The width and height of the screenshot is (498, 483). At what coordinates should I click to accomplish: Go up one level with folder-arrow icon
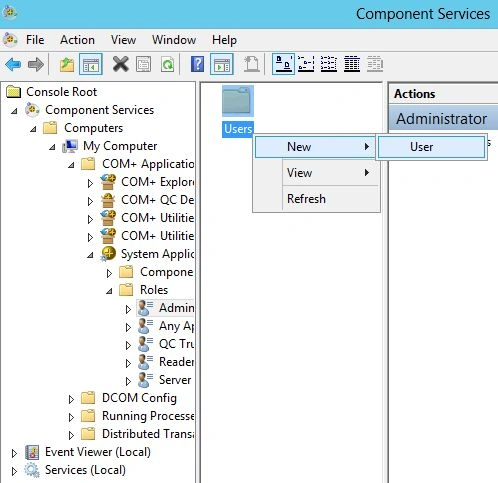click(67, 64)
